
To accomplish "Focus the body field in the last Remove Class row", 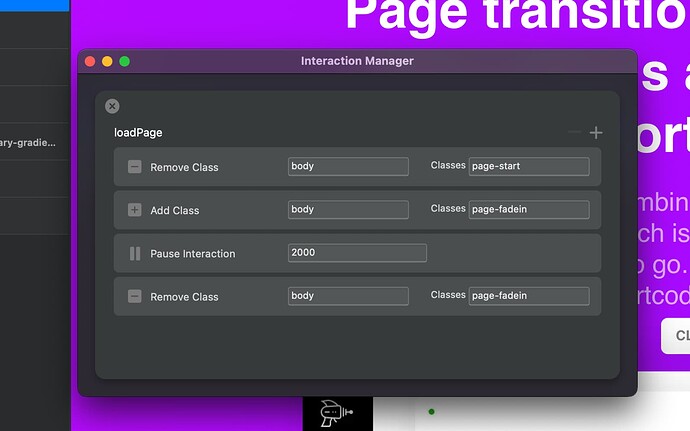I will click(x=348, y=296).
